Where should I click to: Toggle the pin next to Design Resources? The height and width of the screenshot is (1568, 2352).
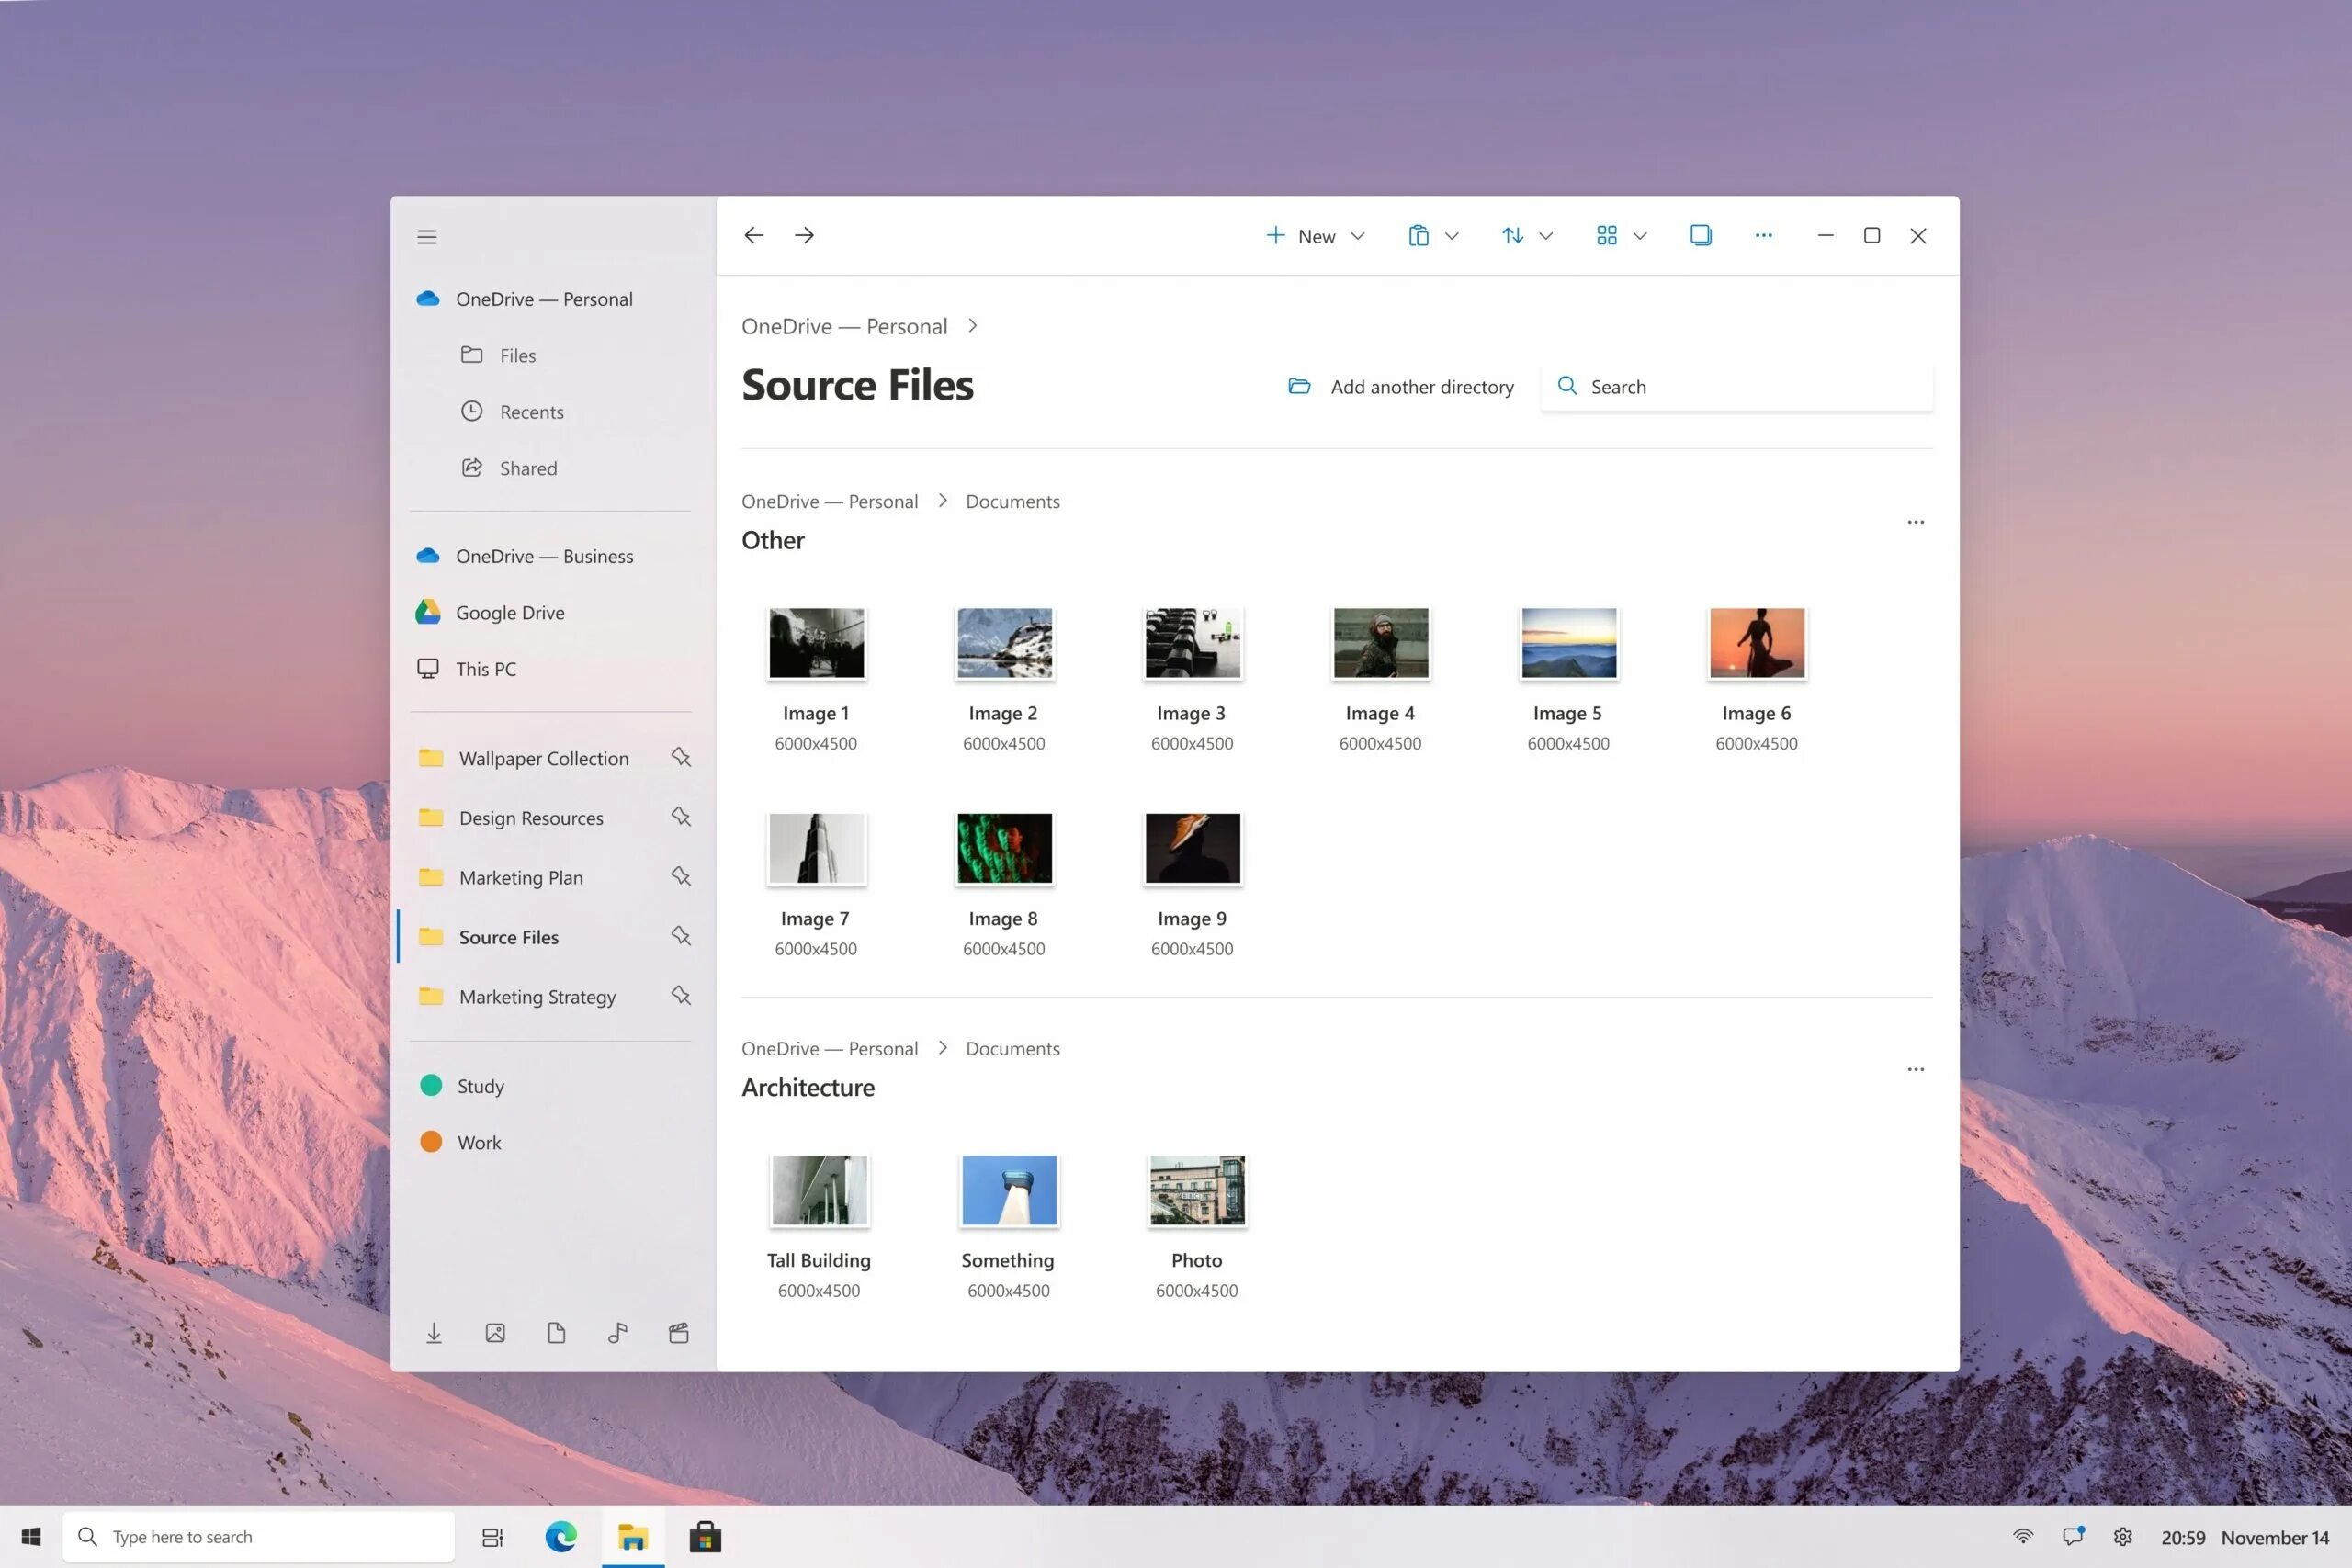(x=681, y=817)
